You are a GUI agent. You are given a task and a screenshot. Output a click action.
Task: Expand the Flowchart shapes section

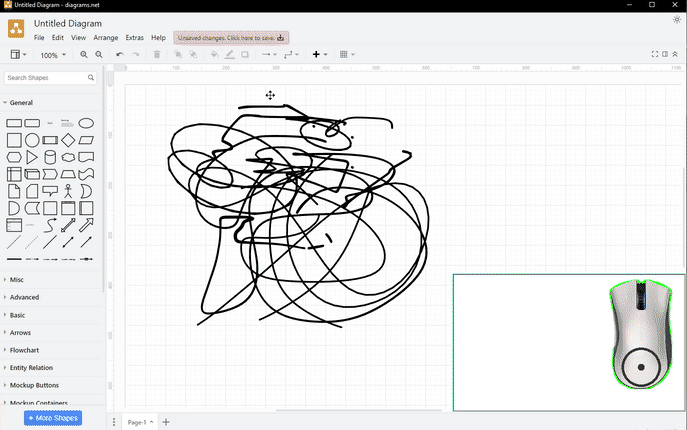pyautogui.click(x=24, y=350)
